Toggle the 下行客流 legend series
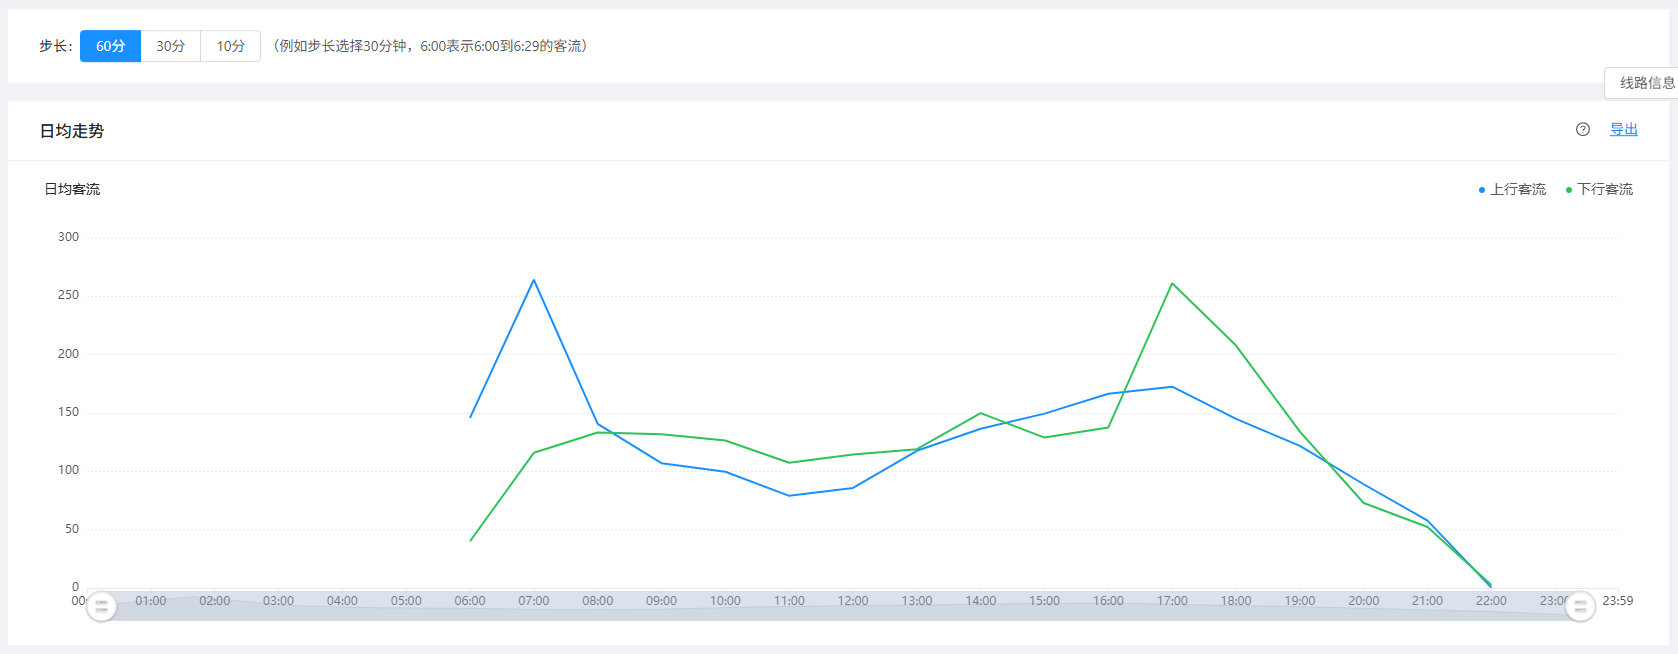Image resolution: width=1678 pixels, height=654 pixels. 1599,189
